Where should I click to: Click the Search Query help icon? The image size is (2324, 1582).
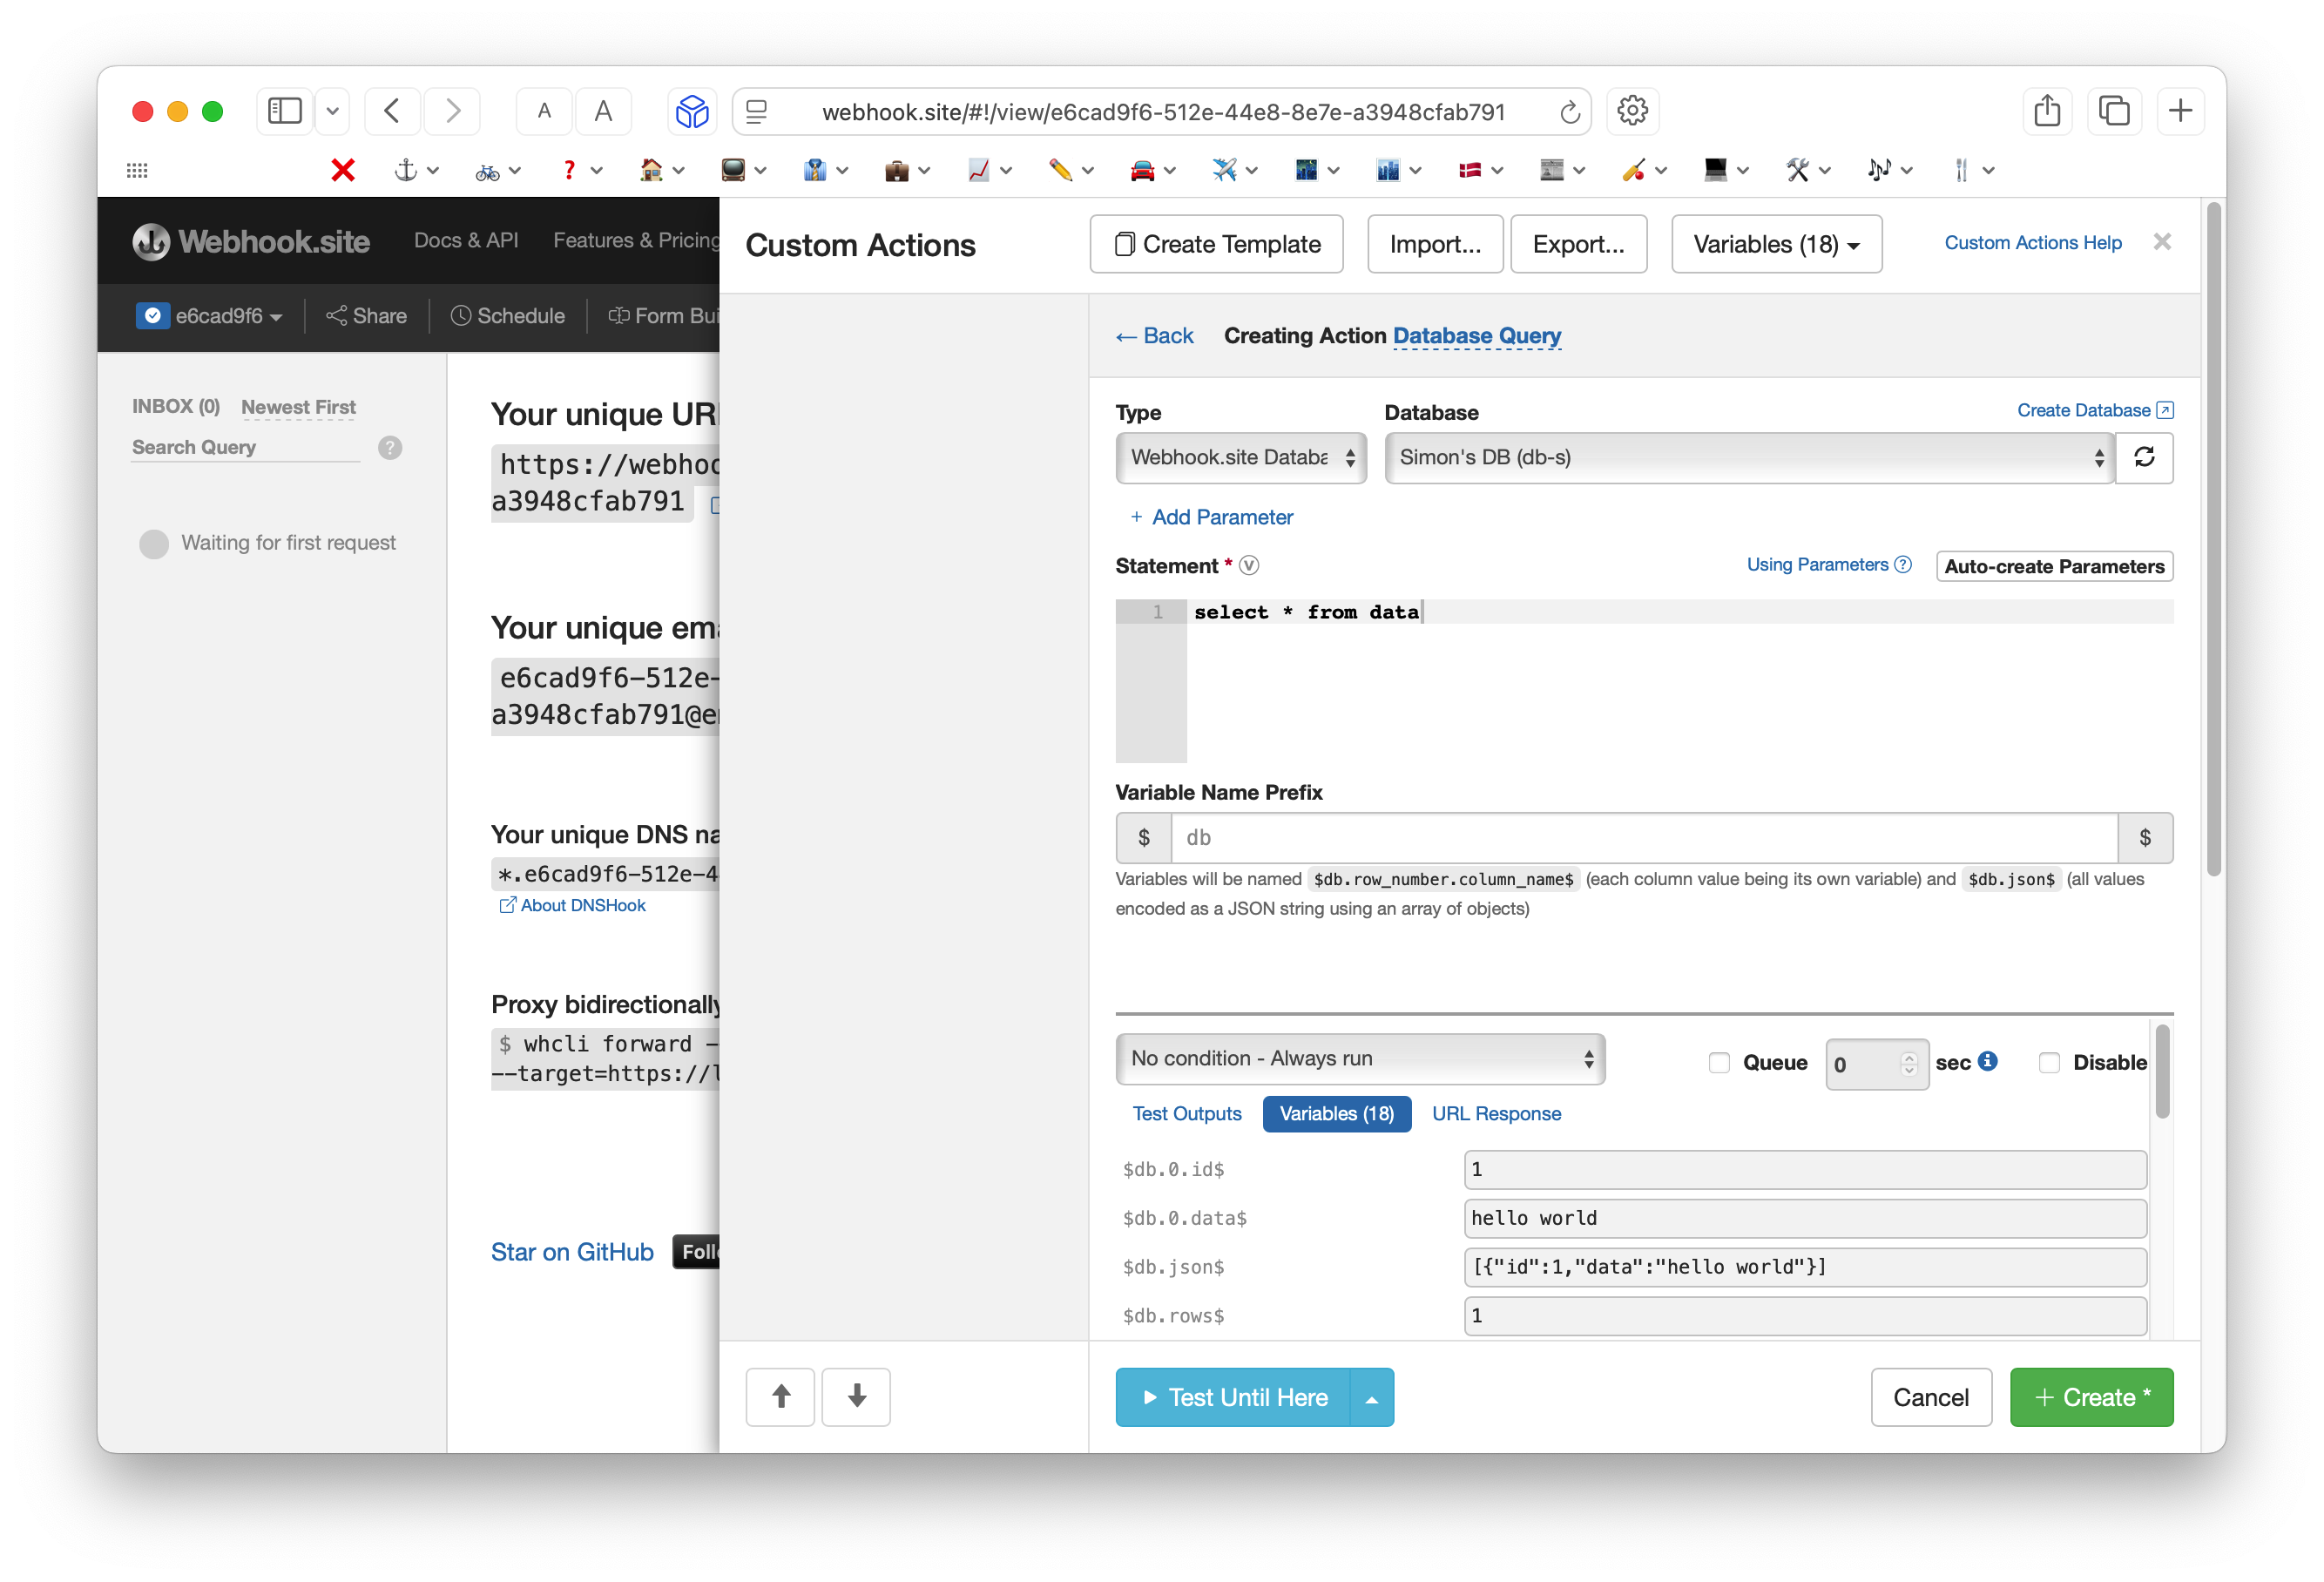click(390, 448)
